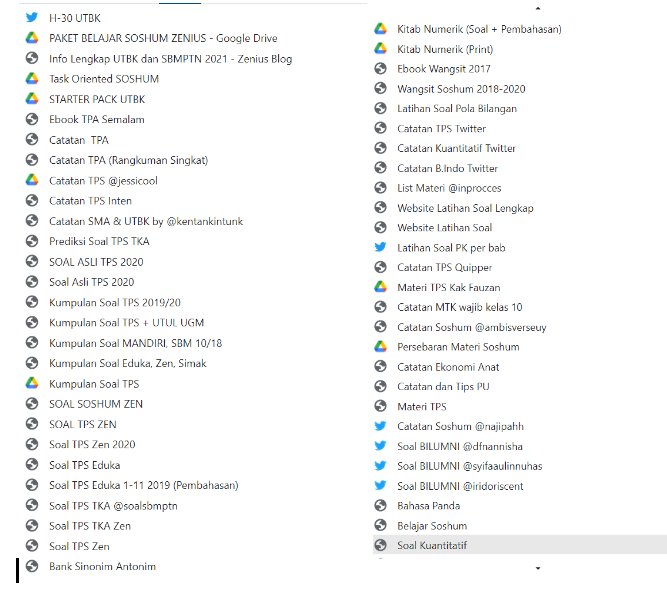Image resolution: width=667 pixels, height=590 pixels.
Task: Open Catatan Soshum @ambisverseuy bookmark
Action: click(x=471, y=327)
